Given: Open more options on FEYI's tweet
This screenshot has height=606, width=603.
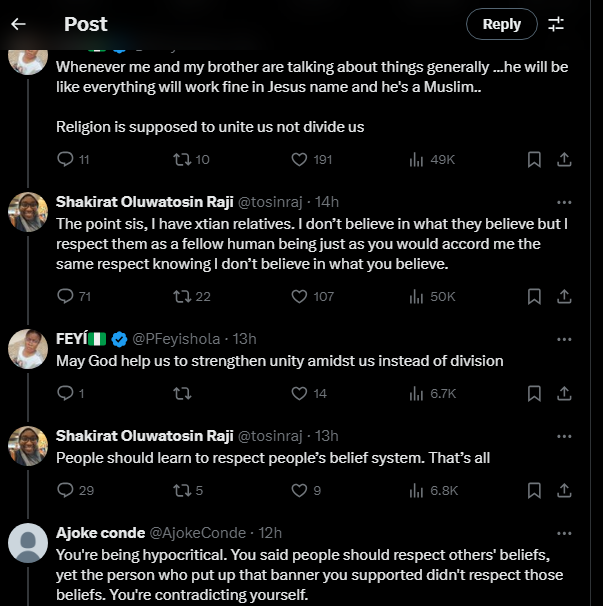Looking at the screenshot, I should [564, 338].
